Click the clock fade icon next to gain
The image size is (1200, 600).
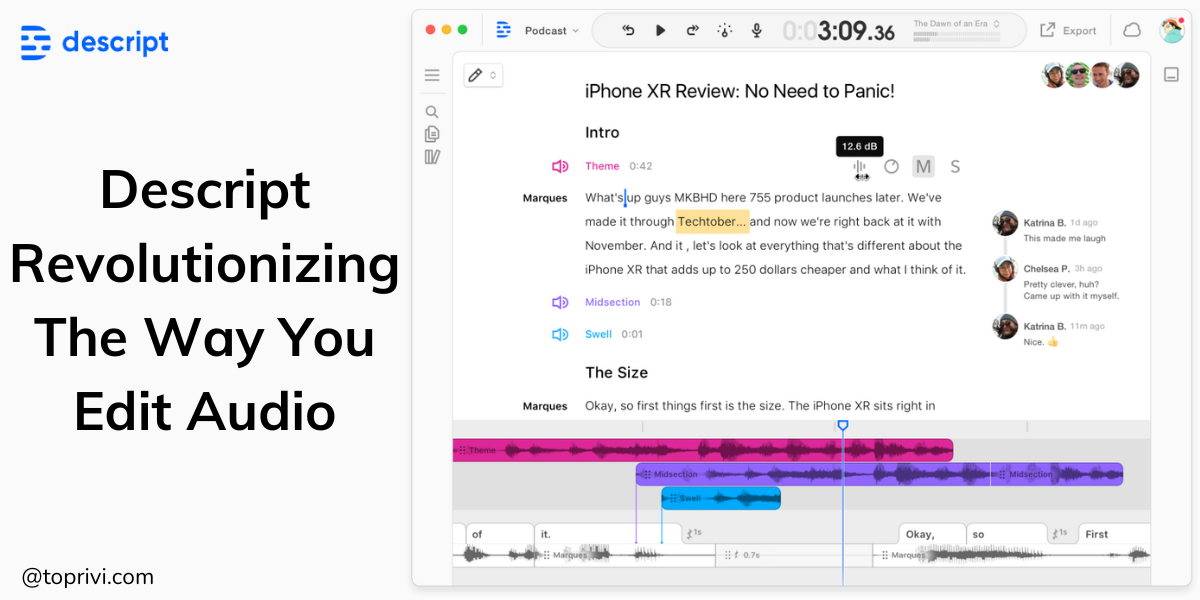[x=891, y=166]
